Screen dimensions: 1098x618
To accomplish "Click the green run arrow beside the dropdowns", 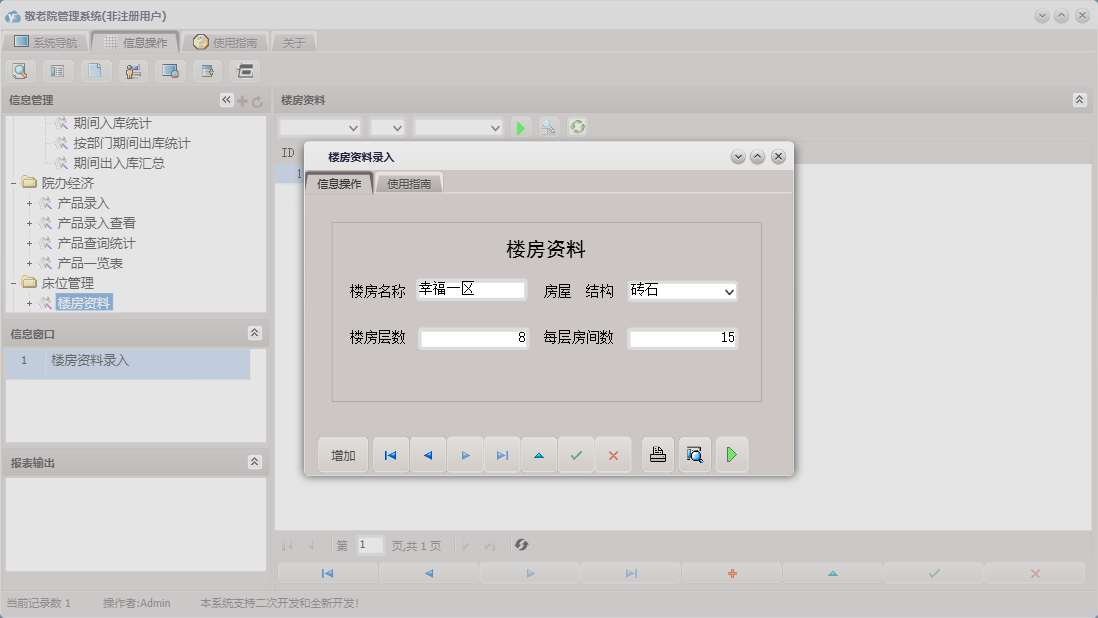I will [x=519, y=127].
